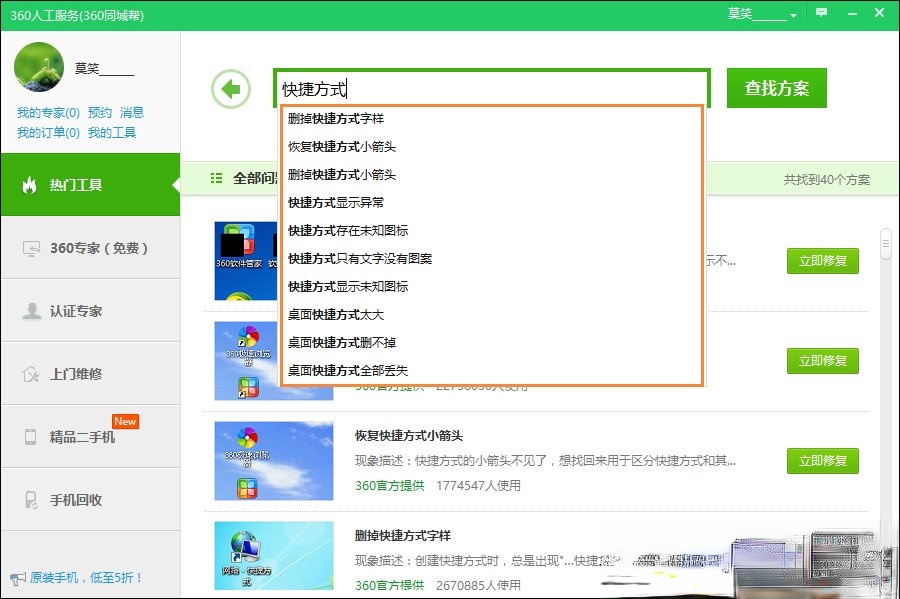Select suggestion 桌面快捷方式全部丢失
The width and height of the screenshot is (900, 599).
click(491, 371)
